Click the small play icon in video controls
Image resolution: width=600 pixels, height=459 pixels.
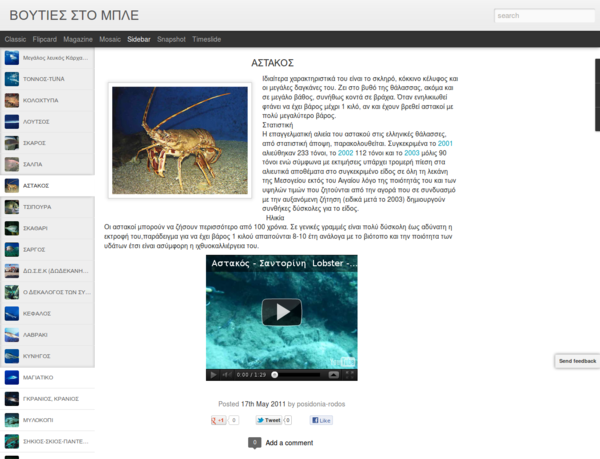click(x=213, y=374)
